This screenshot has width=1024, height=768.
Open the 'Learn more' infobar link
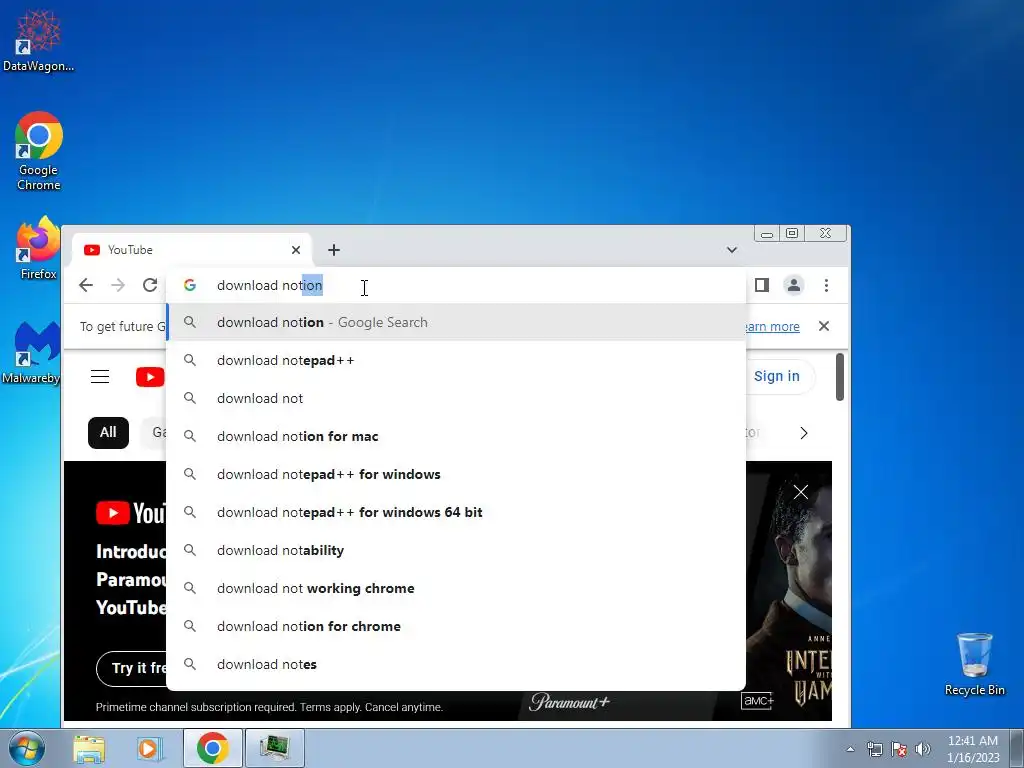[x=772, y=327]
